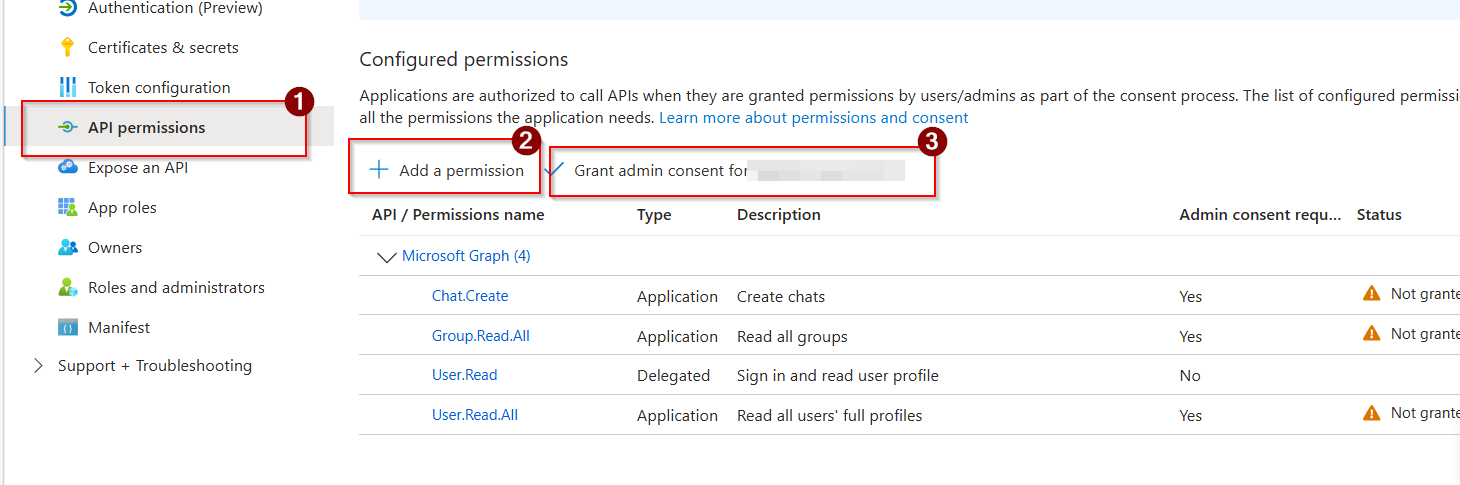This screenshot has height=485, width=1460.
Task: Click the Roles and administrators icon
Action: point(67,287)
